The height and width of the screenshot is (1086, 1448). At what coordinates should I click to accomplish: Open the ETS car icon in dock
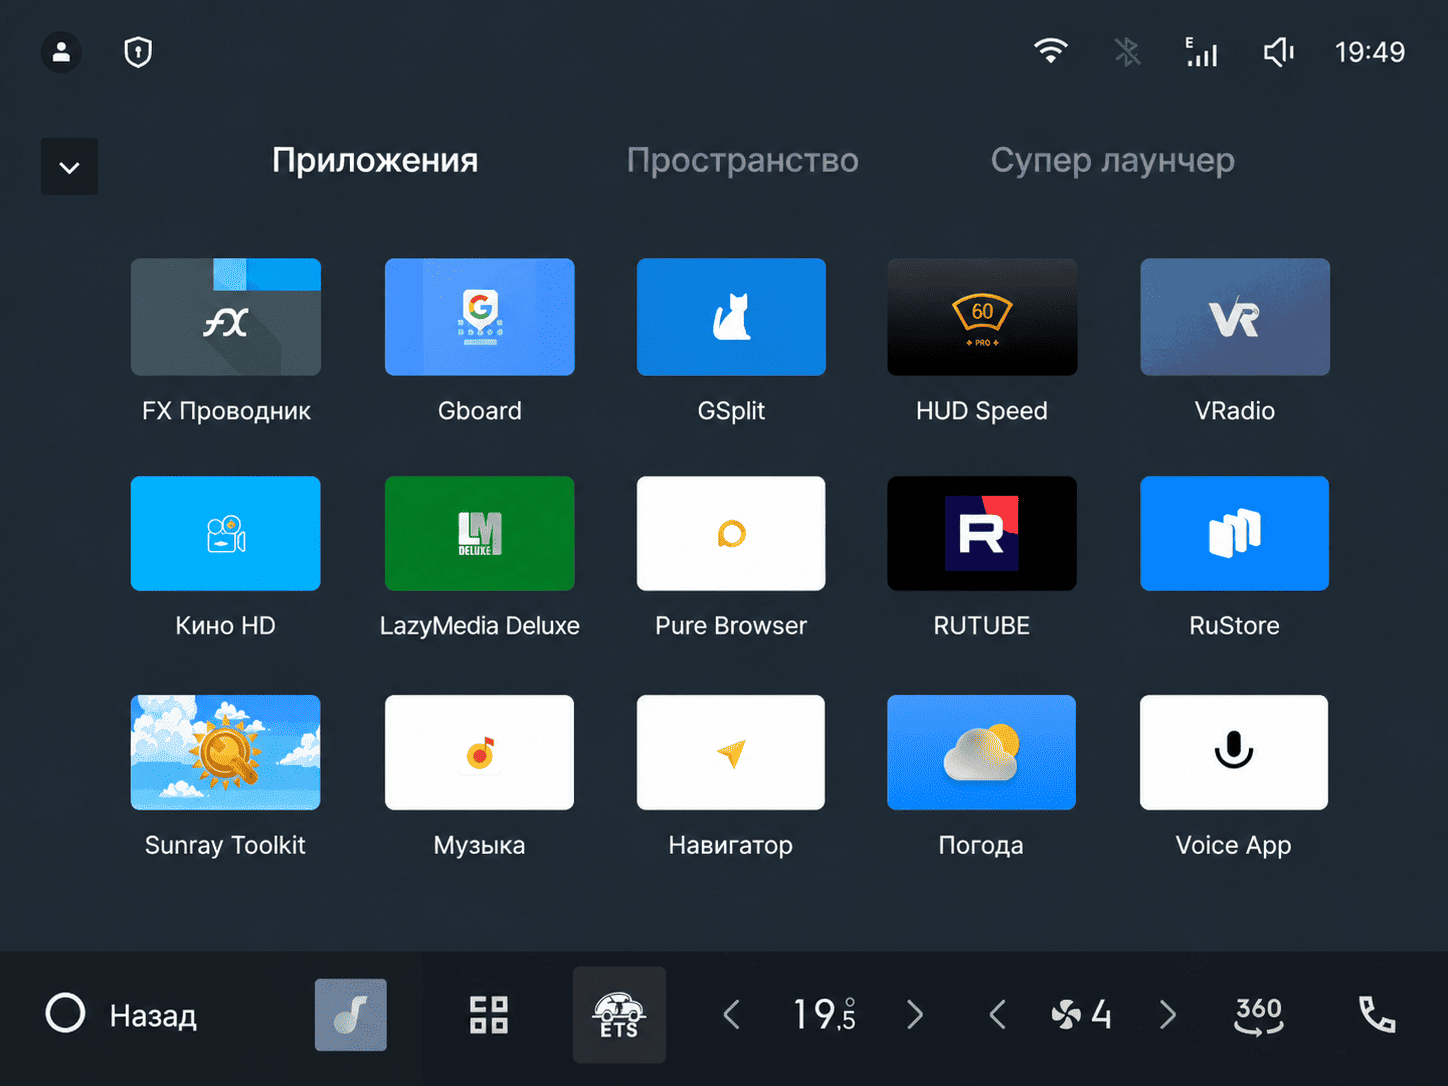pyautogui.click(x=619, y=1015)
